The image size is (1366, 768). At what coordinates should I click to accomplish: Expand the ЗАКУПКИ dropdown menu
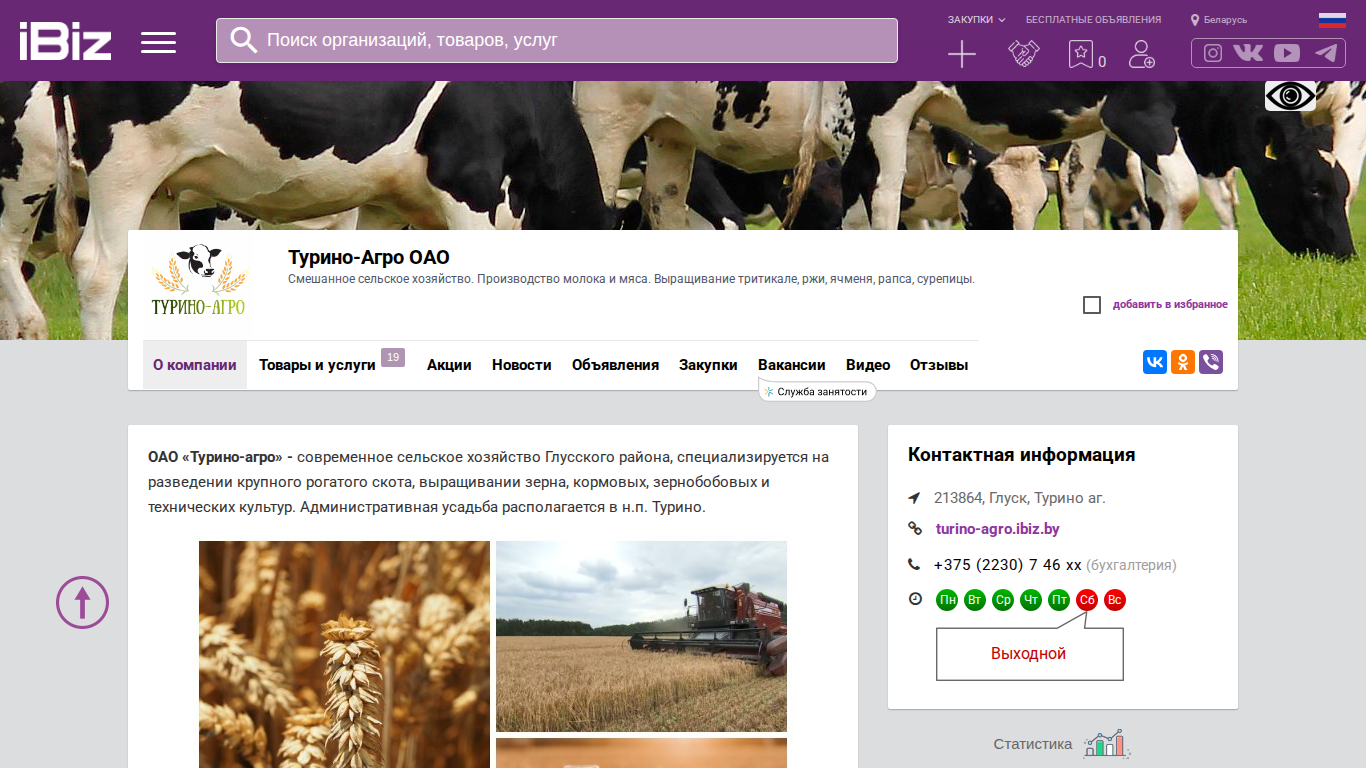coord(977,19)
